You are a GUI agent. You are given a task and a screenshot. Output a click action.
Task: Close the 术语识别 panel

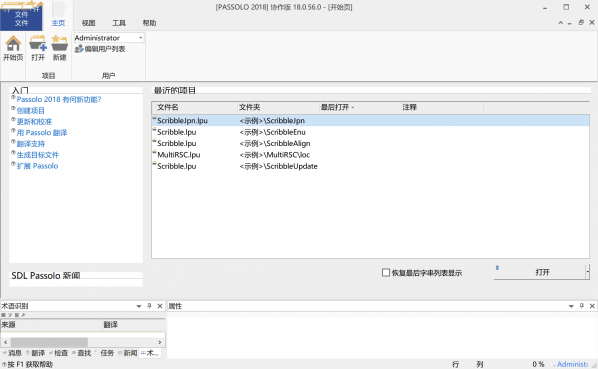point(160,306)
